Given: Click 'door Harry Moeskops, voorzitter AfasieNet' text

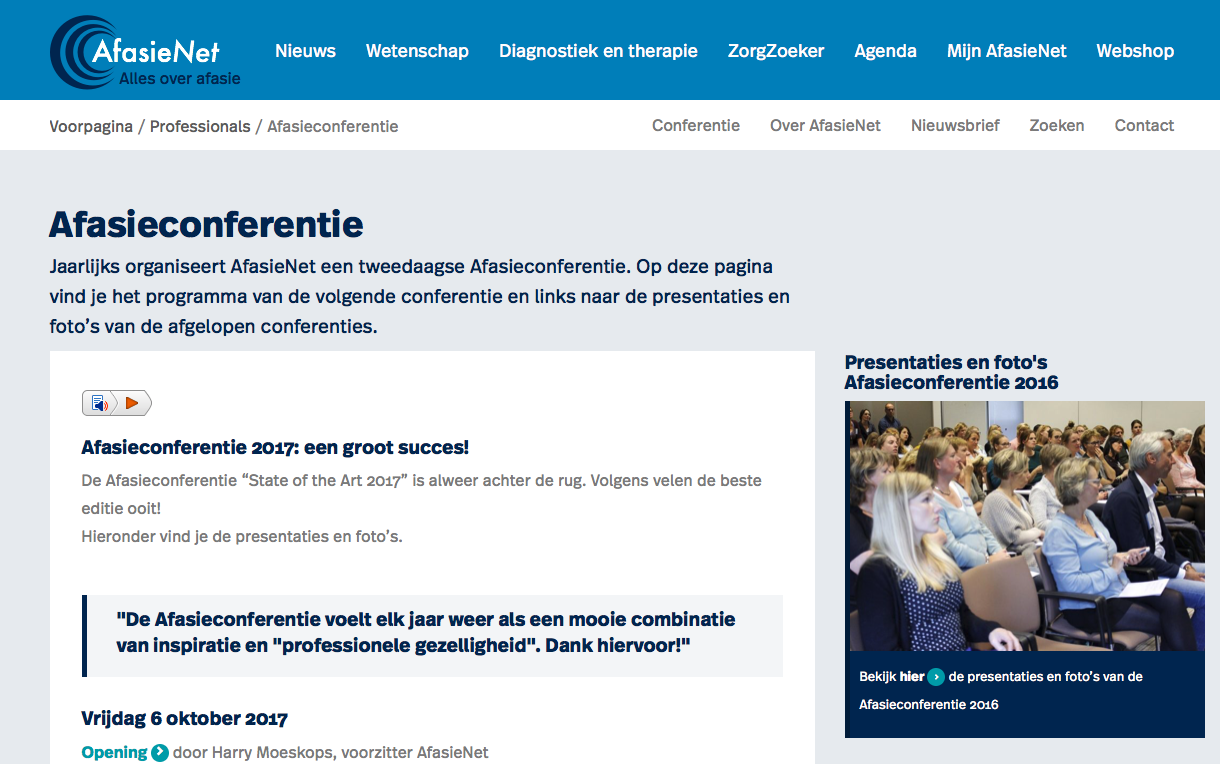Looking at the screenshot, I should 331,753.
